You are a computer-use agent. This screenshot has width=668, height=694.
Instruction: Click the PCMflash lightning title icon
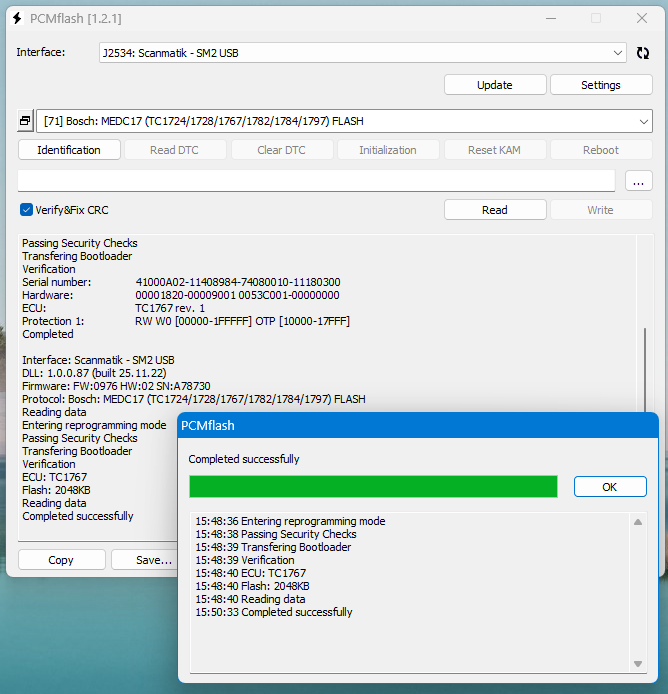tap(17, 18)
